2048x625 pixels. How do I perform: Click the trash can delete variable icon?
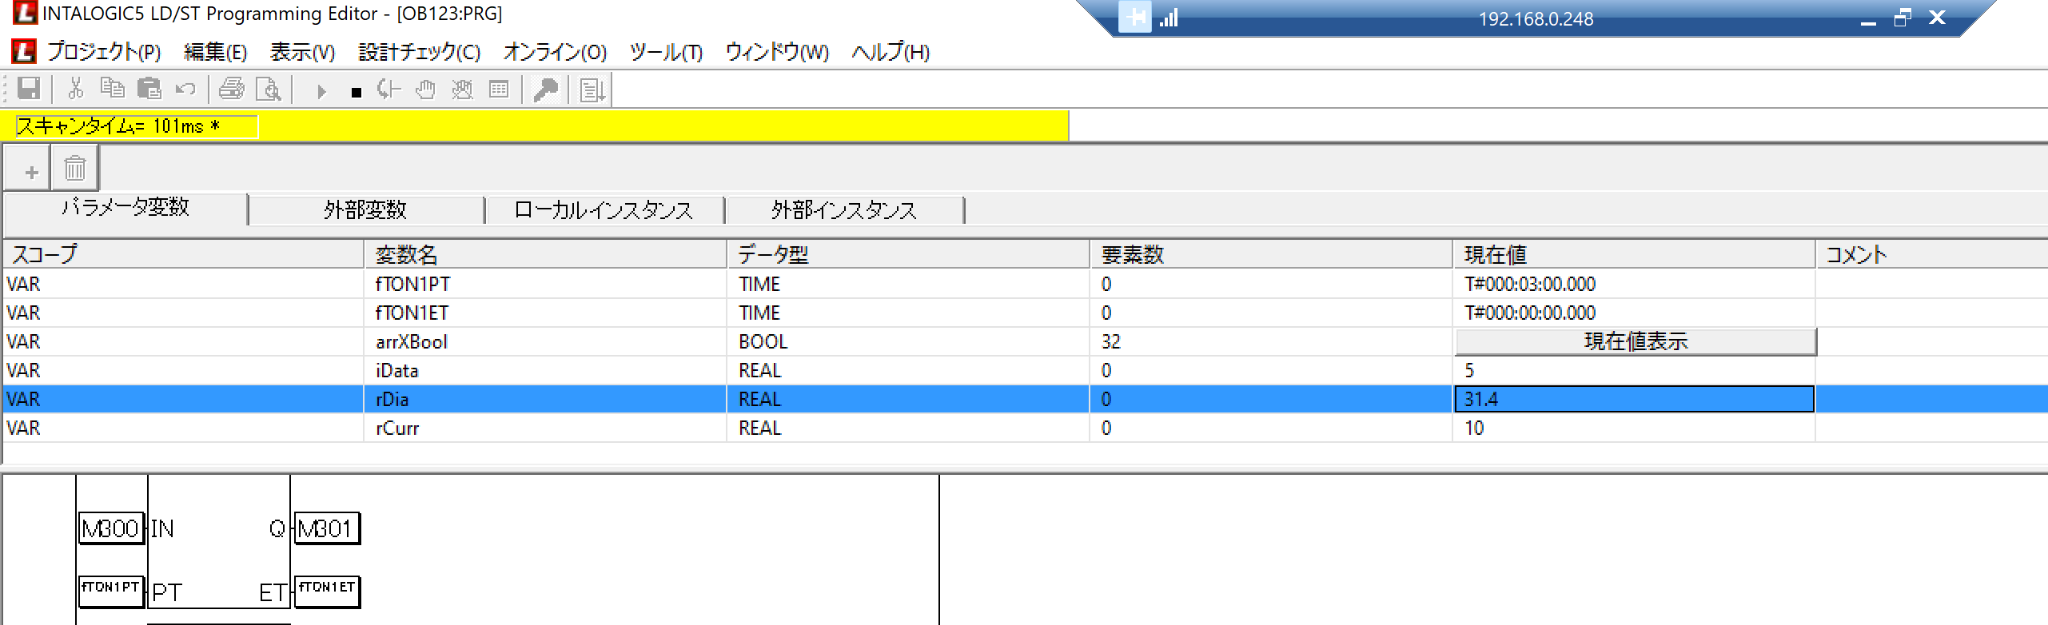coord(75,169)
